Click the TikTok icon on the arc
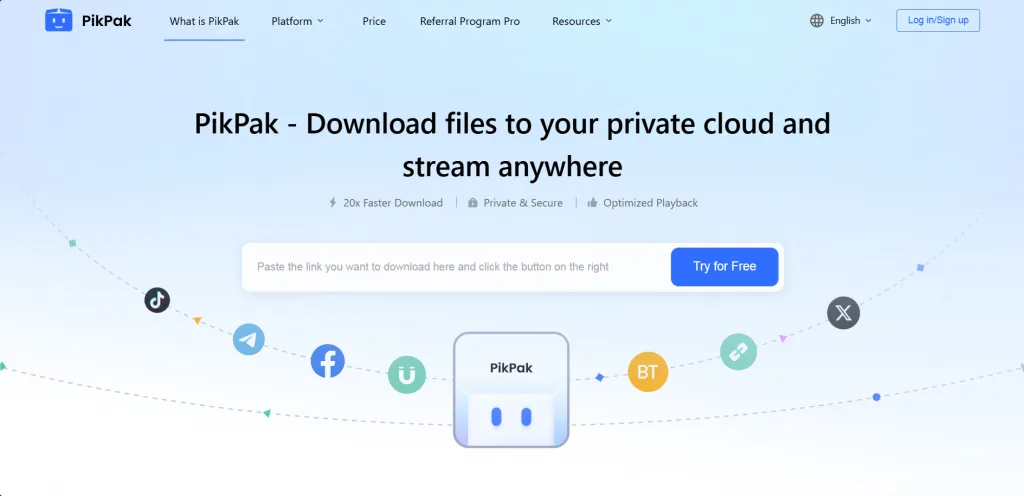 tap(157, 300)
